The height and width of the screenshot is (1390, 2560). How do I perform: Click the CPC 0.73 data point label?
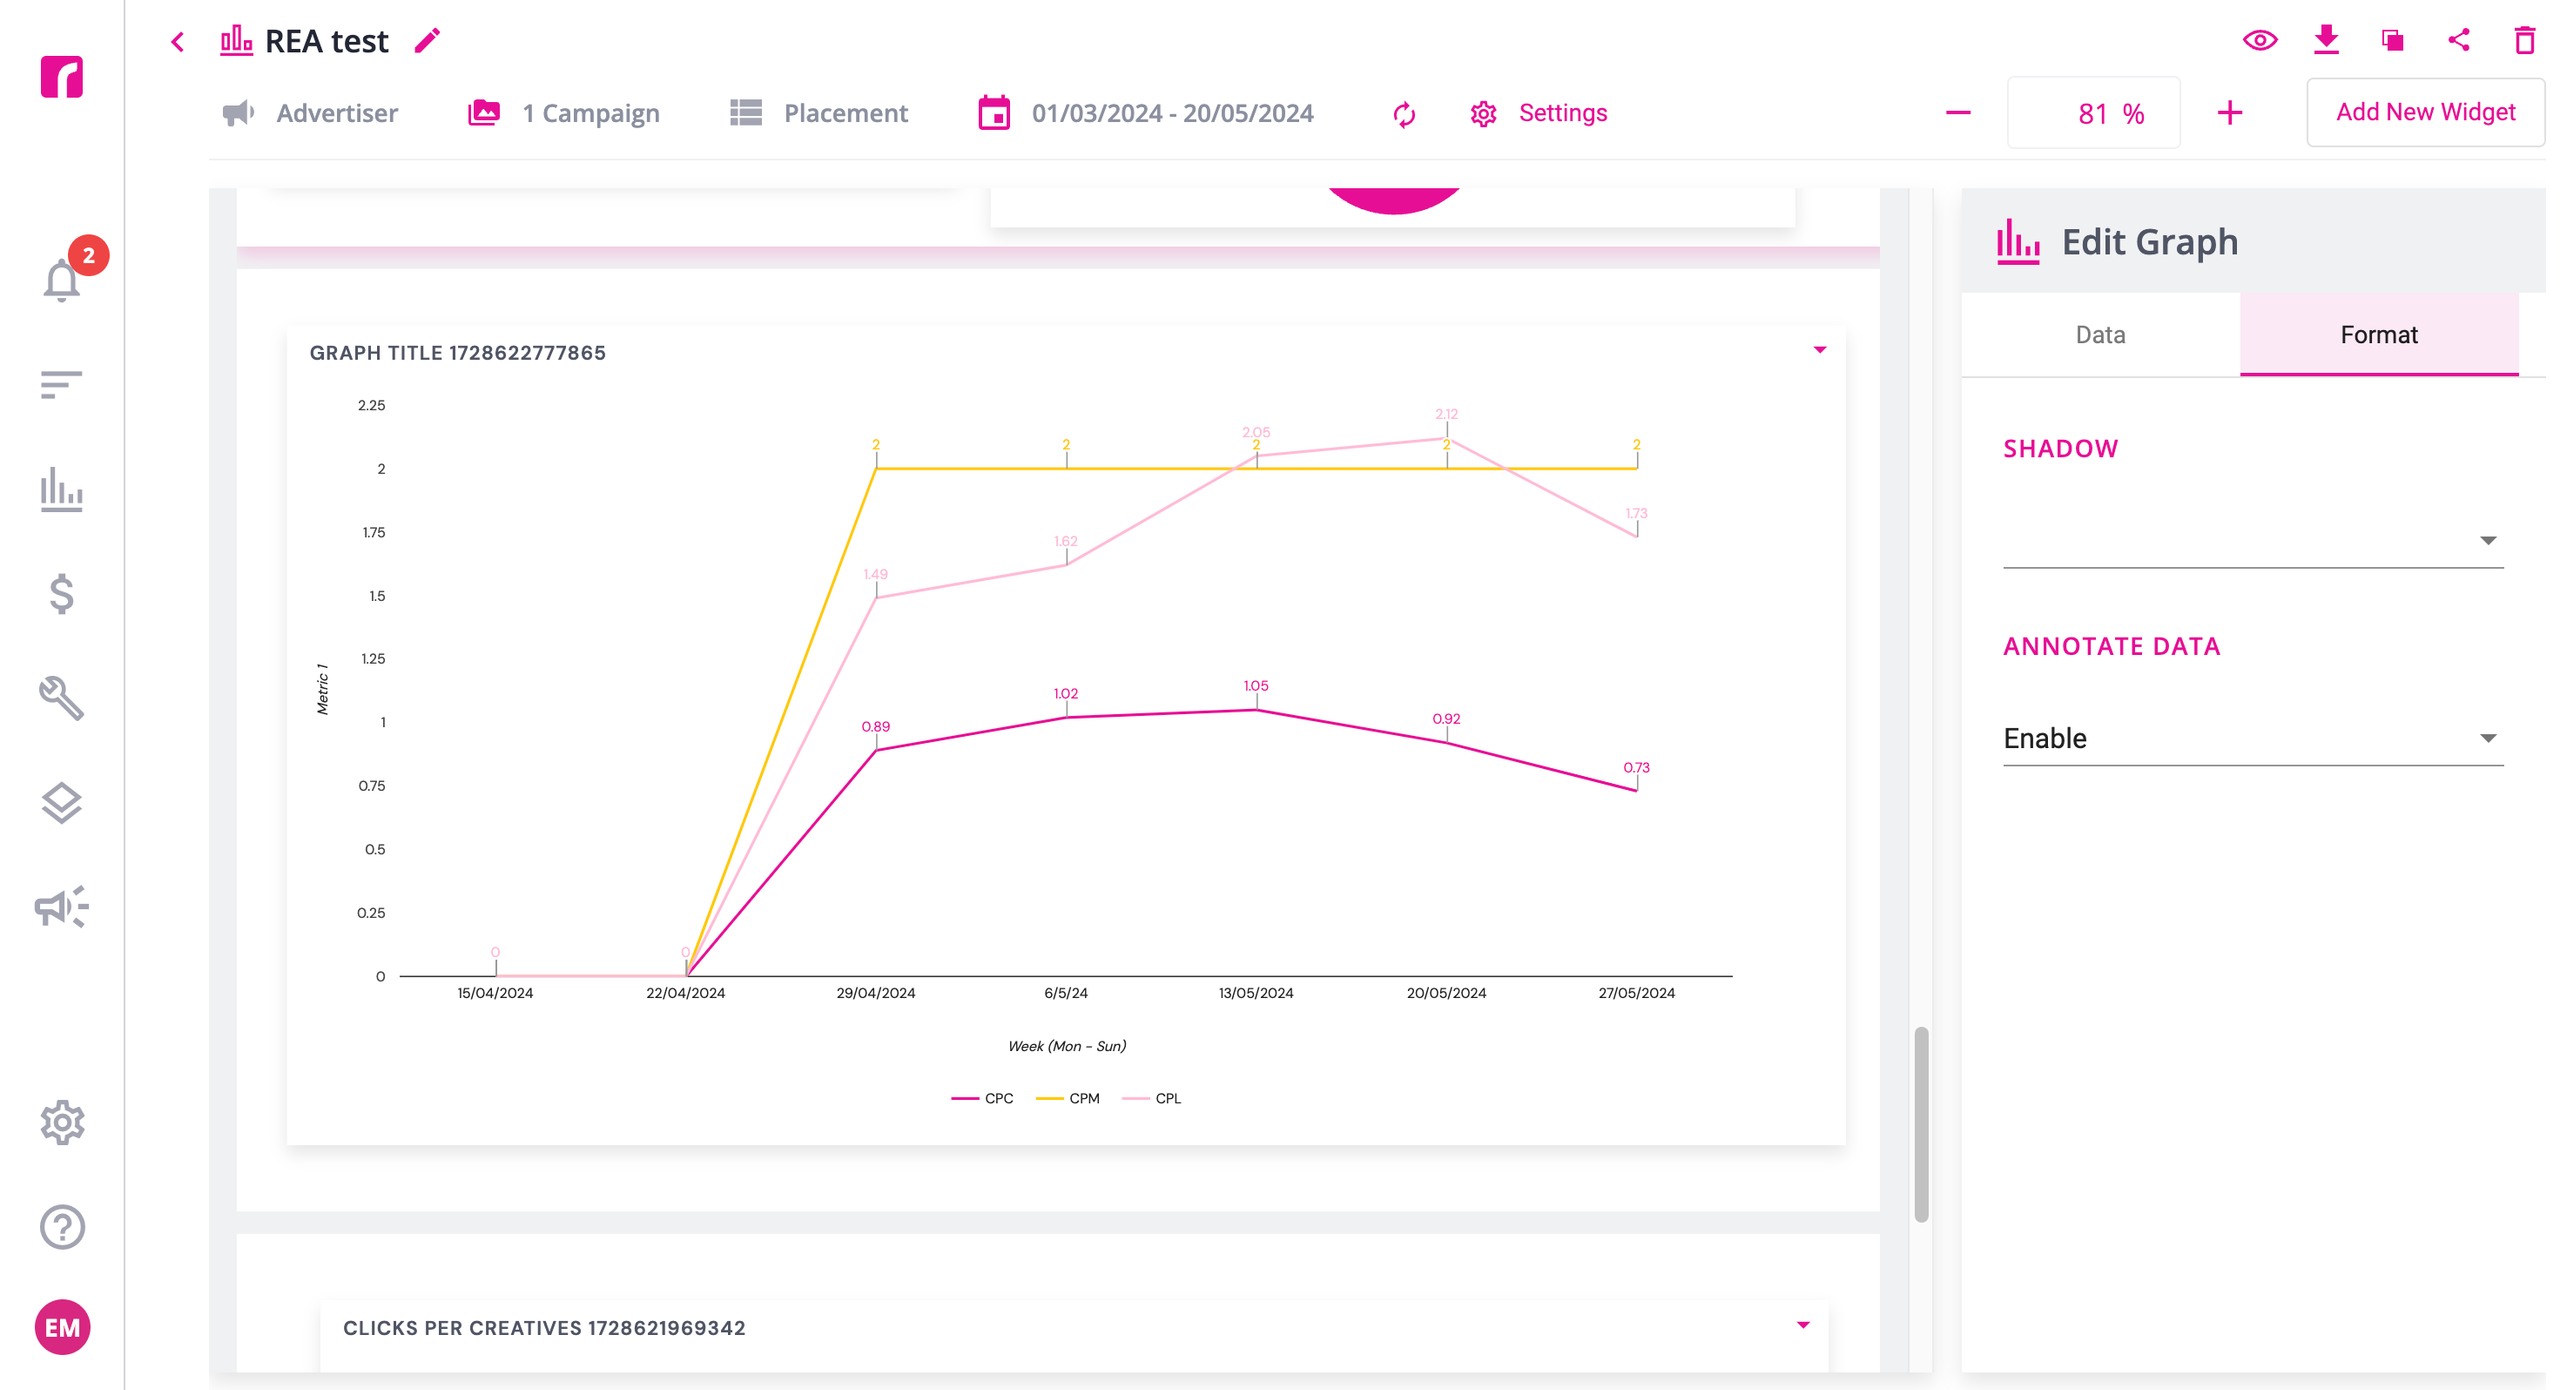click(x=1635, y=768)
